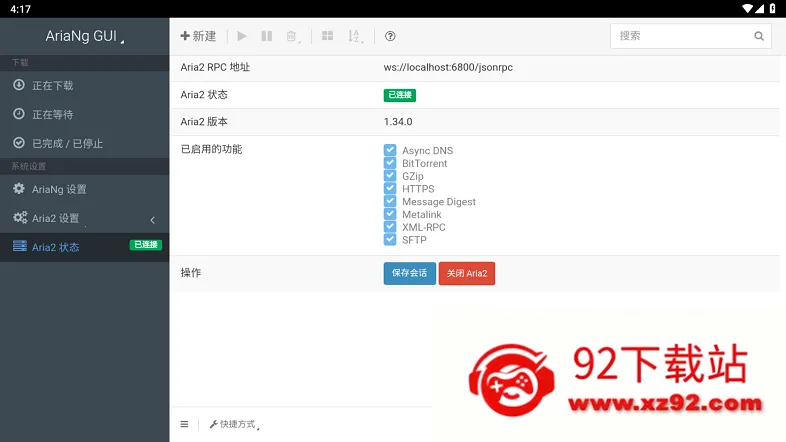Toggle BitTorrent checkbox
Image resolution: width=786 pixels, height=442 pixels.
pos(390,163)
